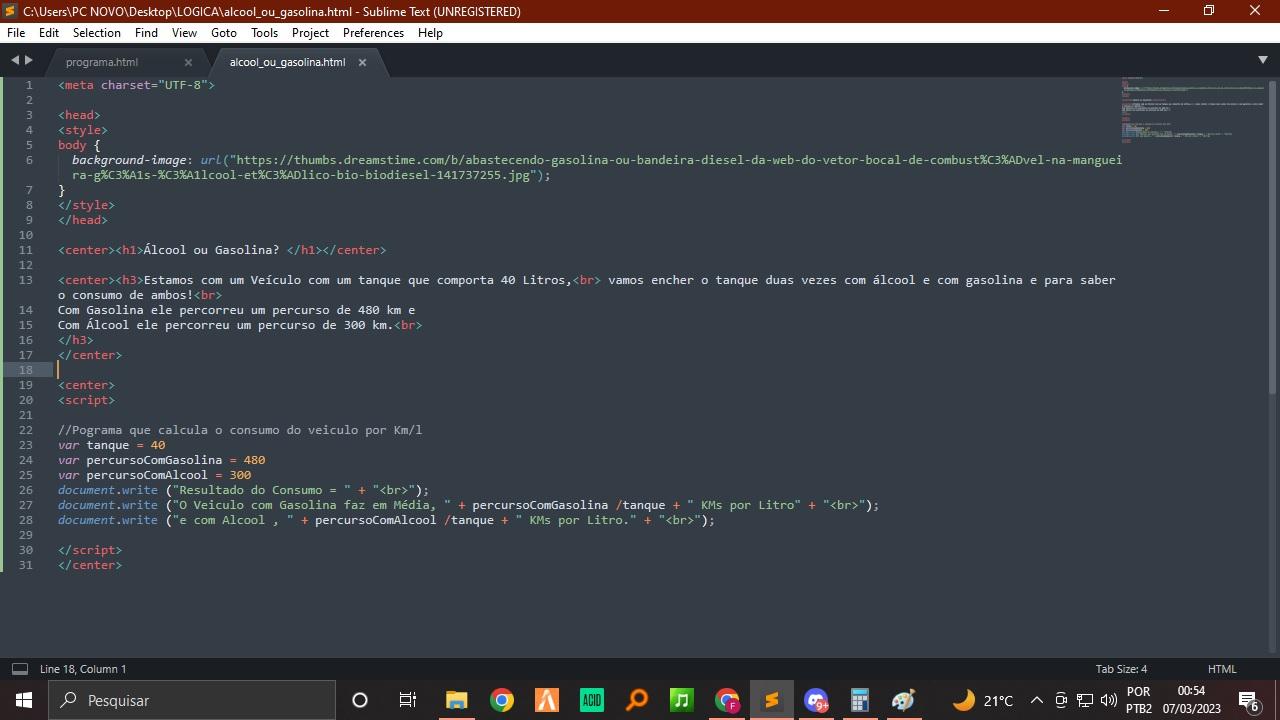The image size is (1280, 720).
Task: Launch ACID app from taskbar
Action: click(x=591, y=700)
